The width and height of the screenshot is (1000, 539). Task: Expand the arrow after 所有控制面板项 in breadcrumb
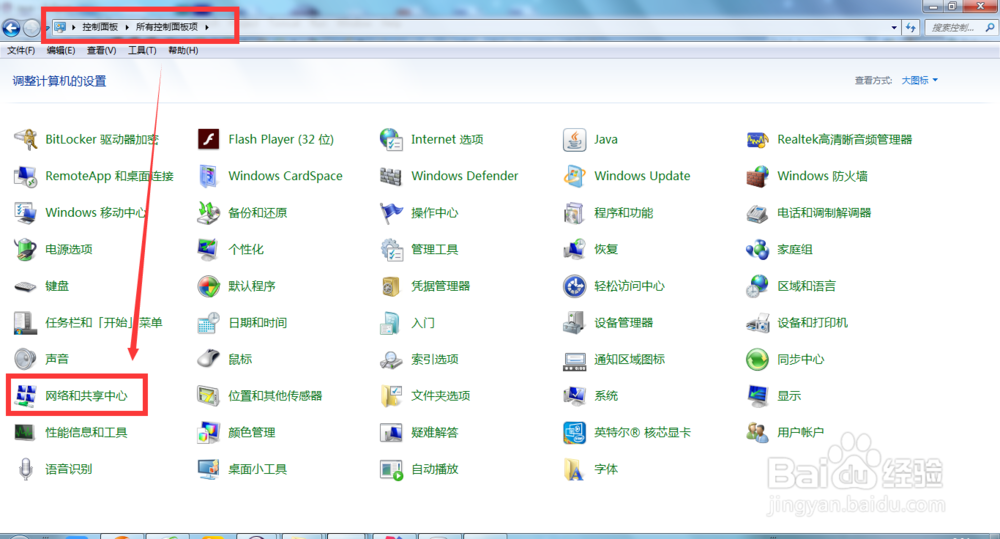(x=207, y=27)
